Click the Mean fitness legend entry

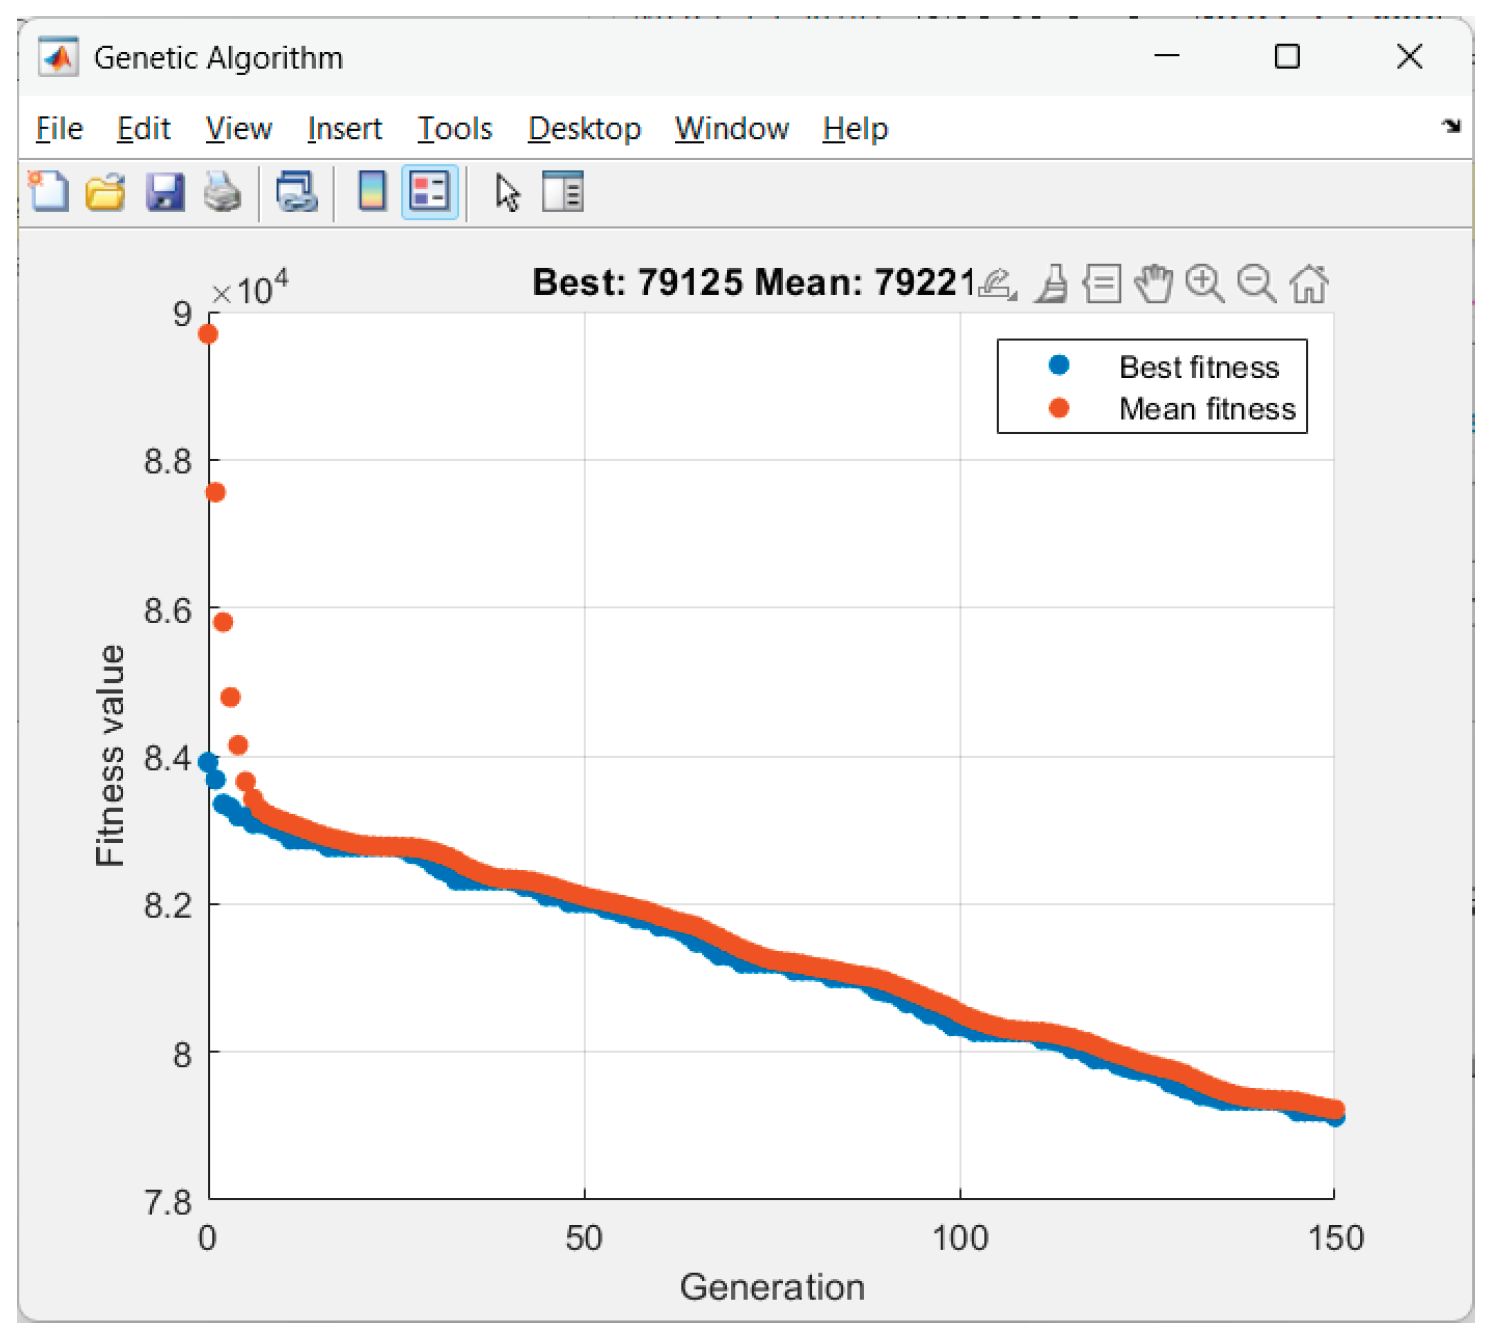pyautogui.click(x=1206, y=409)
